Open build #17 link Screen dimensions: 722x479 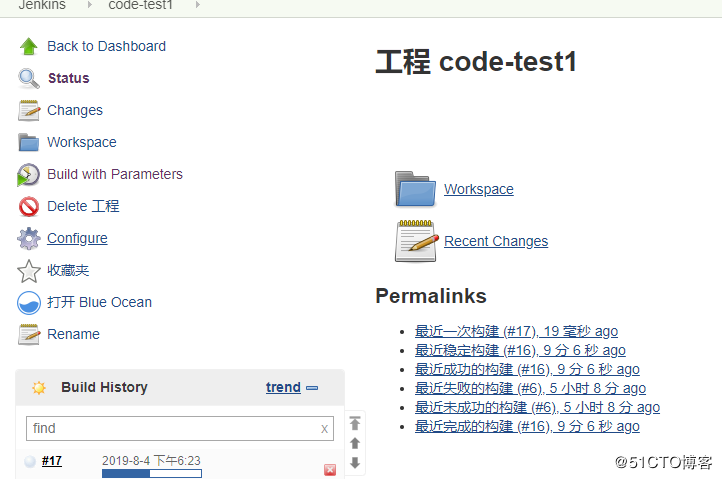52,461
